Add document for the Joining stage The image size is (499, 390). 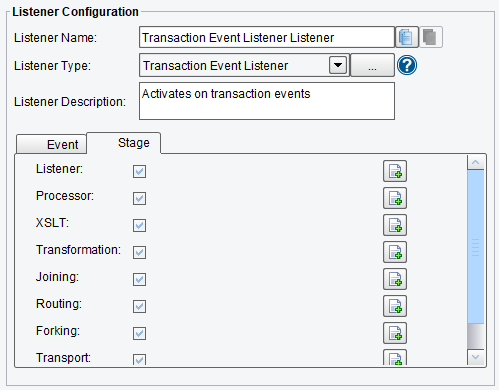395,279
